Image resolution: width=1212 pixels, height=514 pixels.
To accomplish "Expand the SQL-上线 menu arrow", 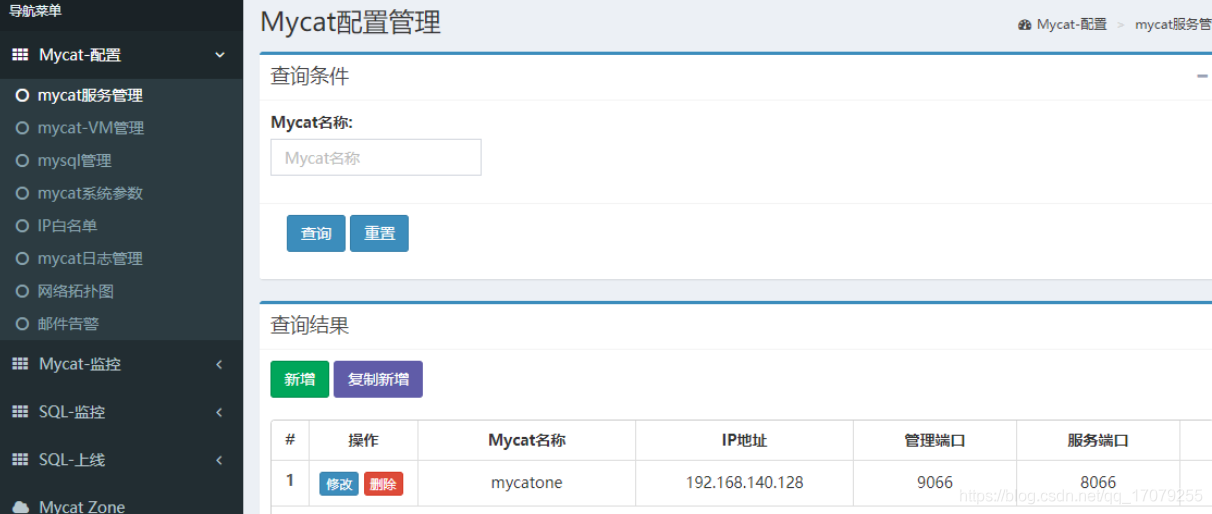I will point(219,460).
